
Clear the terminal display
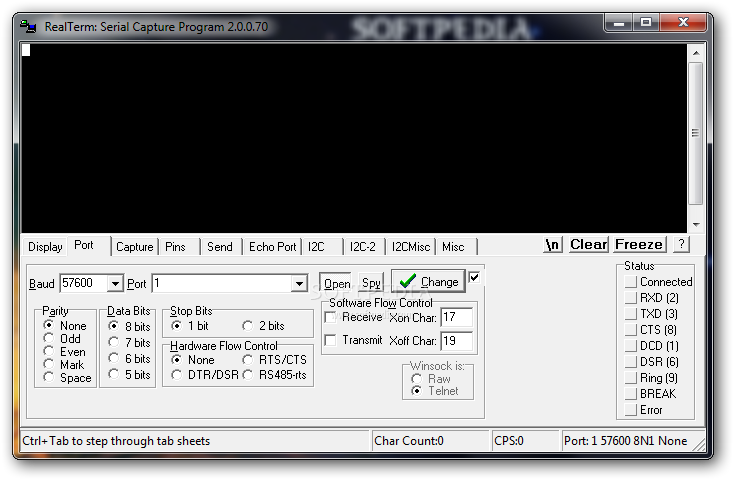pos(588,244)
